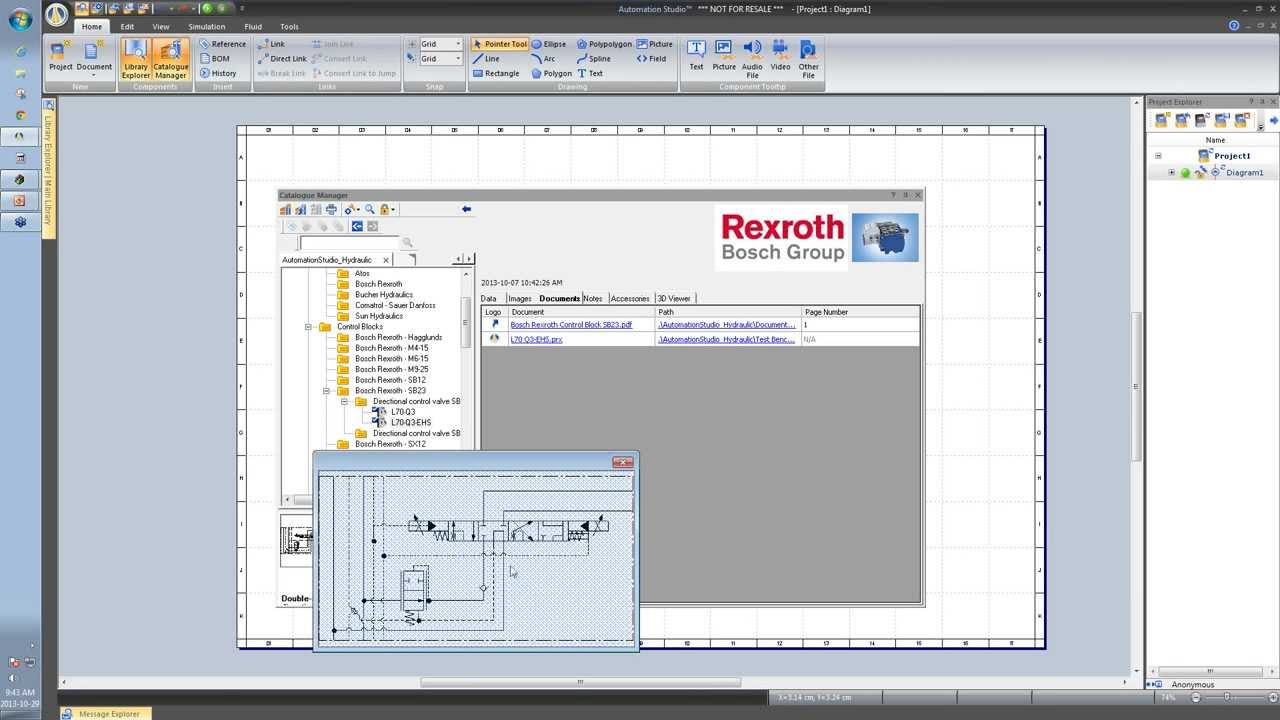Select the Line drawing tool
The width and height of the screenshot is (1280, 720).
click(x=486, y=58)
